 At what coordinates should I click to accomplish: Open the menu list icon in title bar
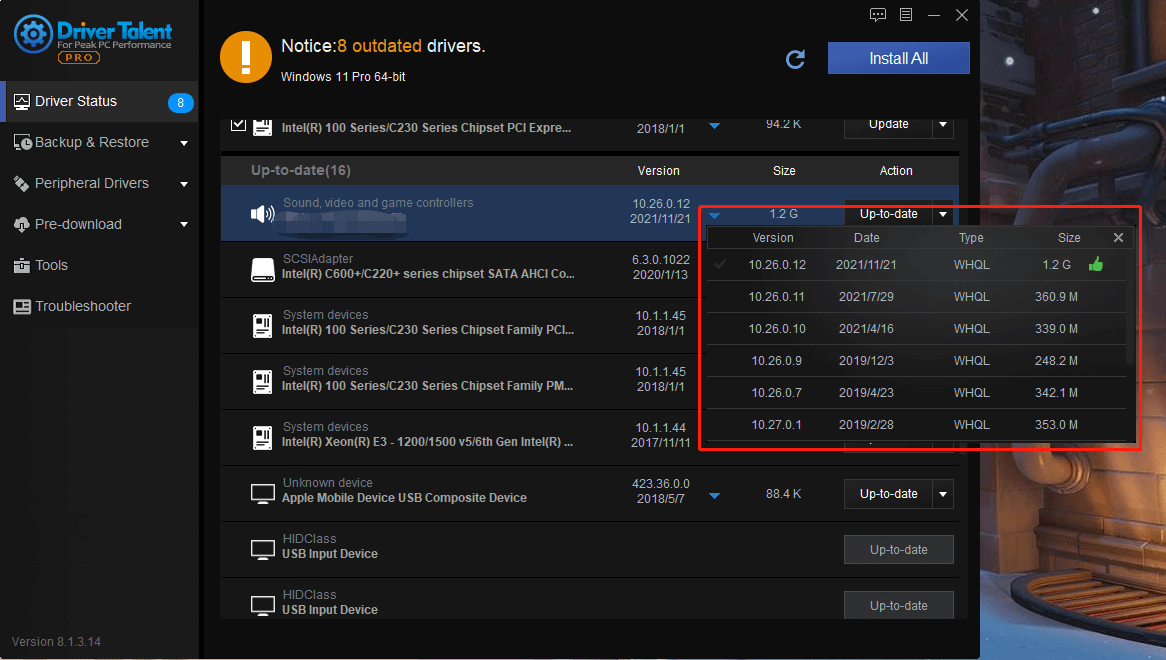(906, 15)
